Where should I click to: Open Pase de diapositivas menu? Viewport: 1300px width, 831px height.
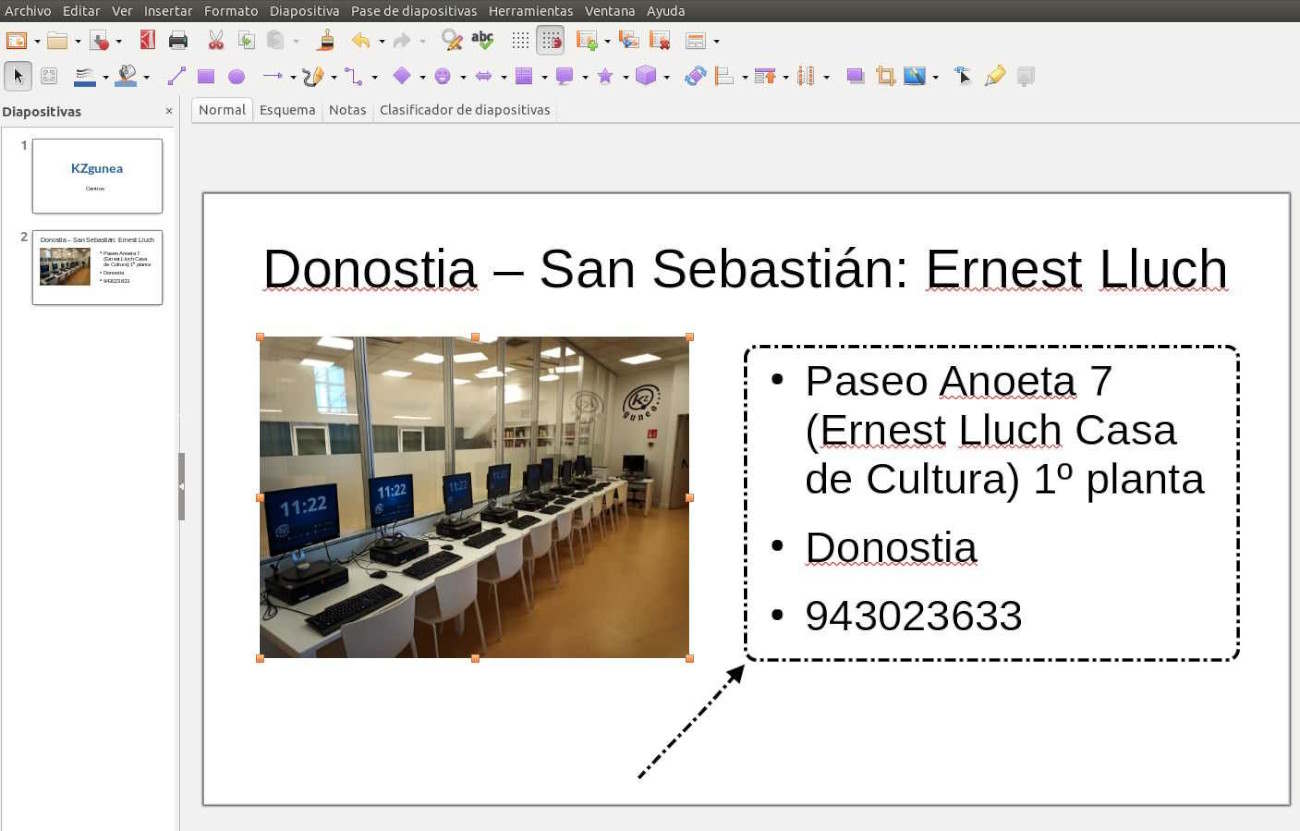(x=414, y=11)
